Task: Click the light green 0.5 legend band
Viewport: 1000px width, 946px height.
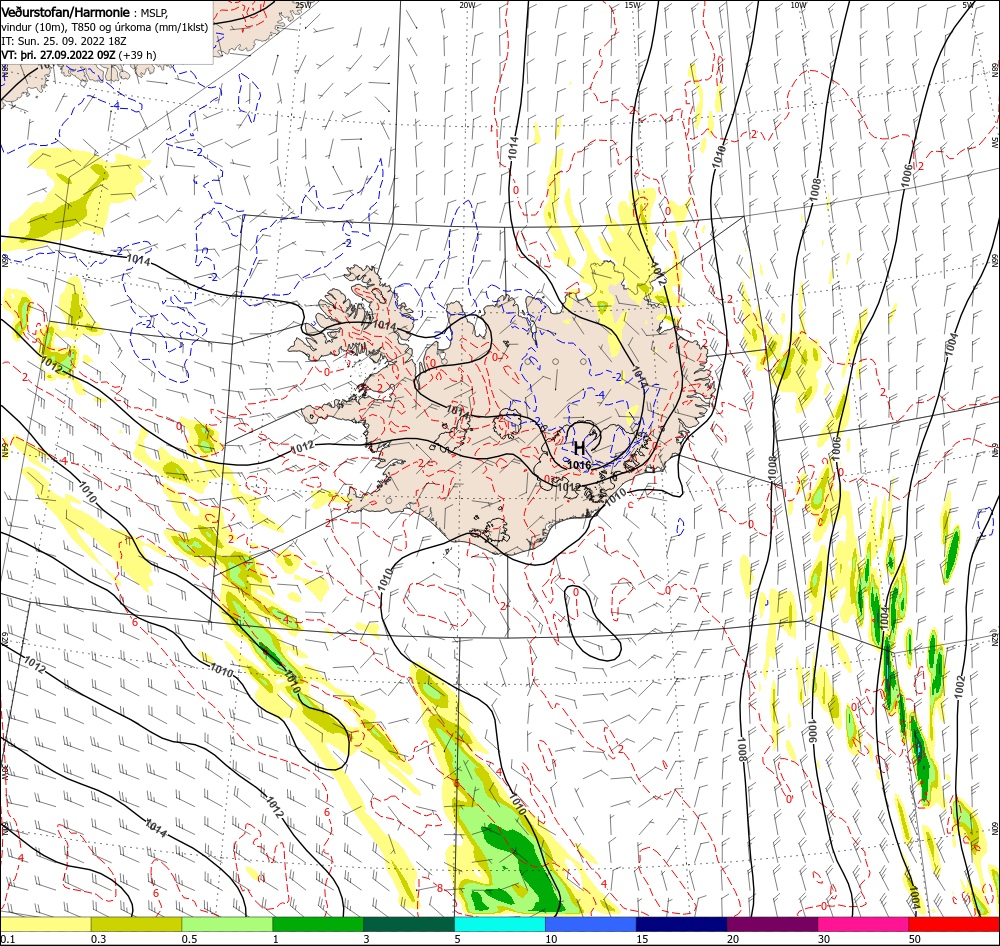Action: click(x=227, y=924)
